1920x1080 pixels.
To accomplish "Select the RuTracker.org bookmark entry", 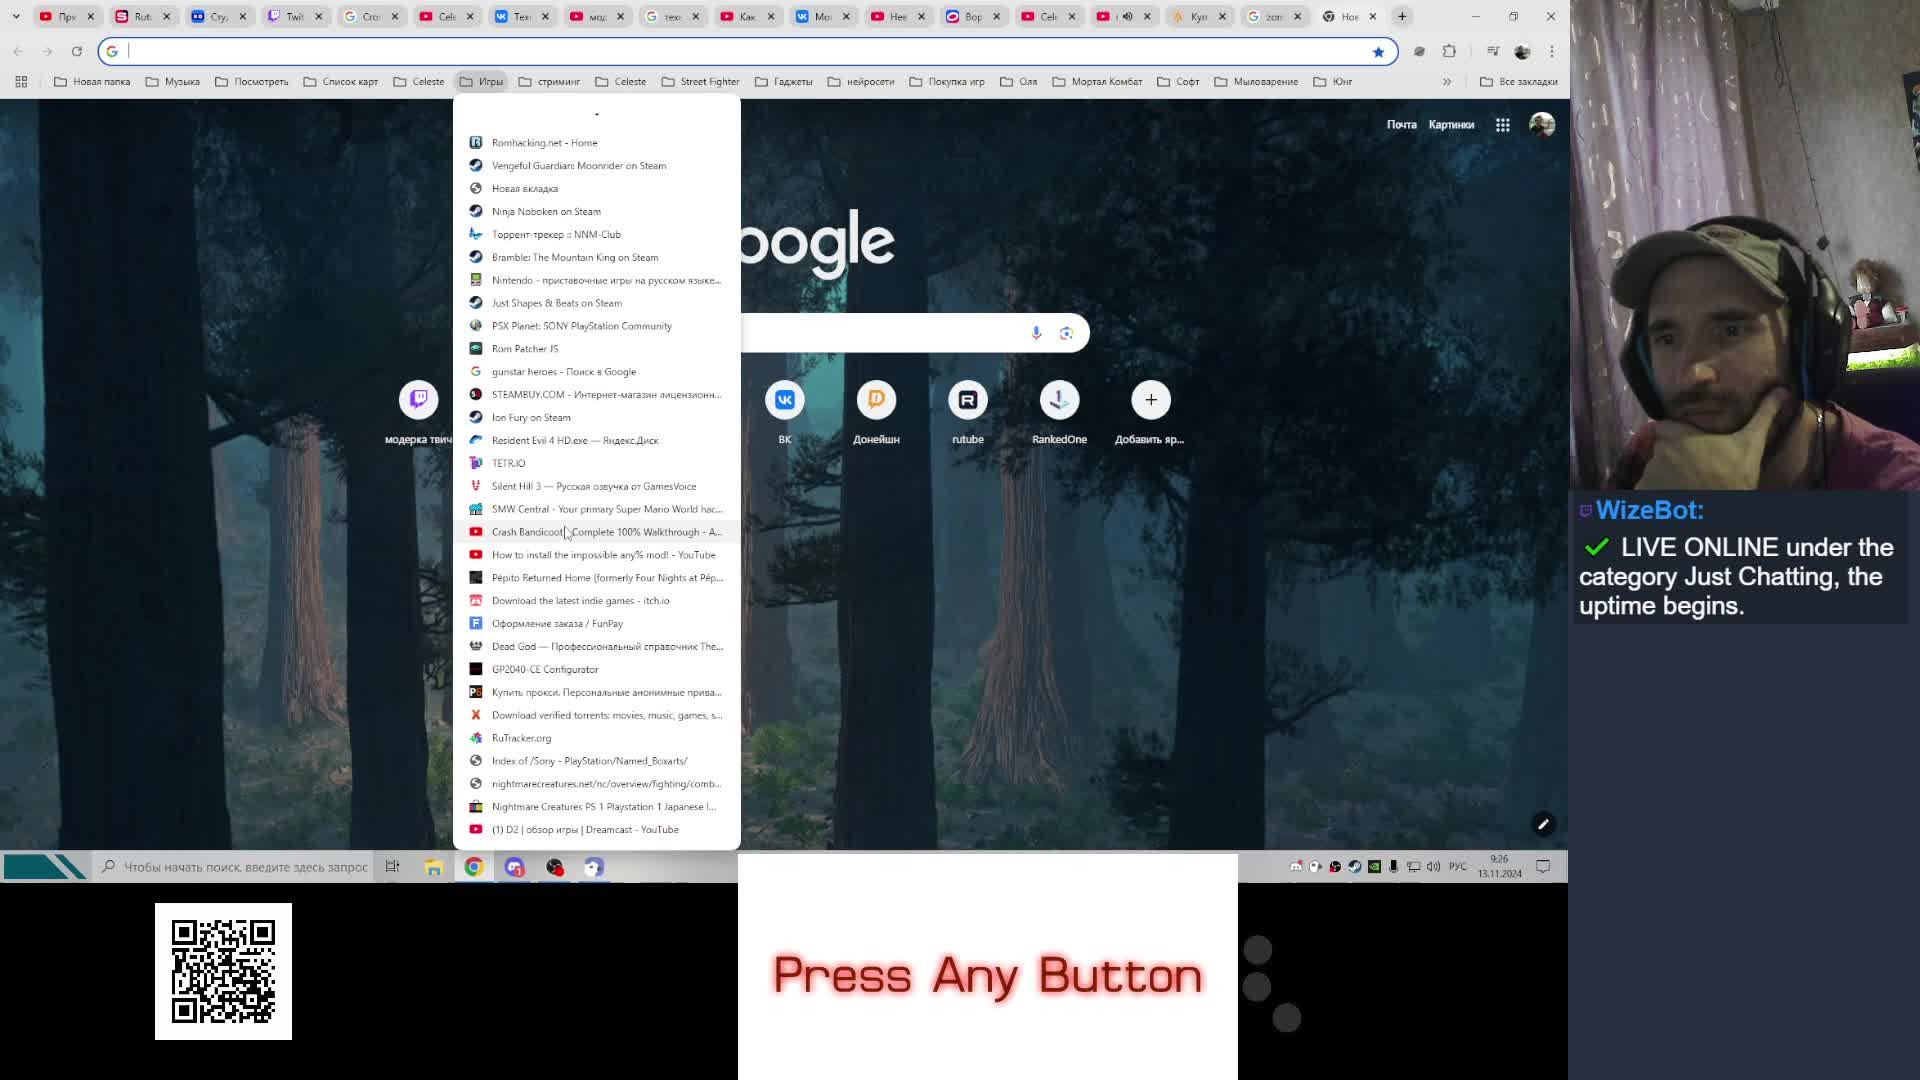I will coord(521,738).
